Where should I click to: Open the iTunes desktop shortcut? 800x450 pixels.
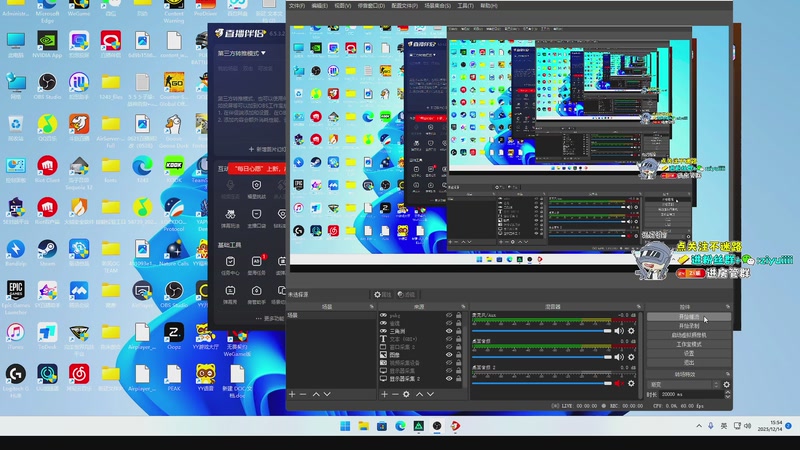pos(16,336)
